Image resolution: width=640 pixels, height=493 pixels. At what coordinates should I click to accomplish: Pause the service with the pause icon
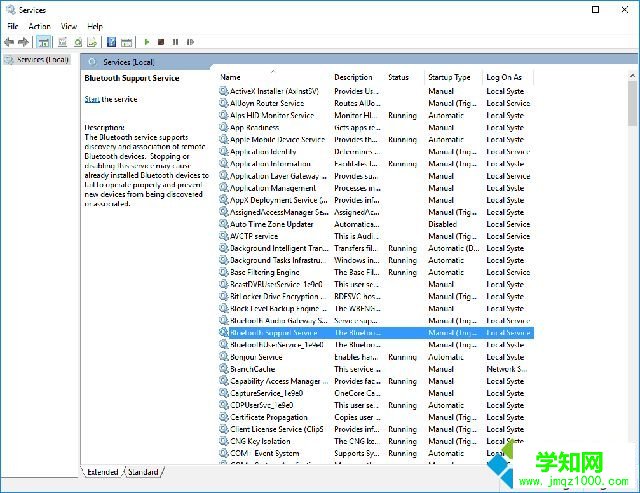pyautogui.click(x=176, y=42)
